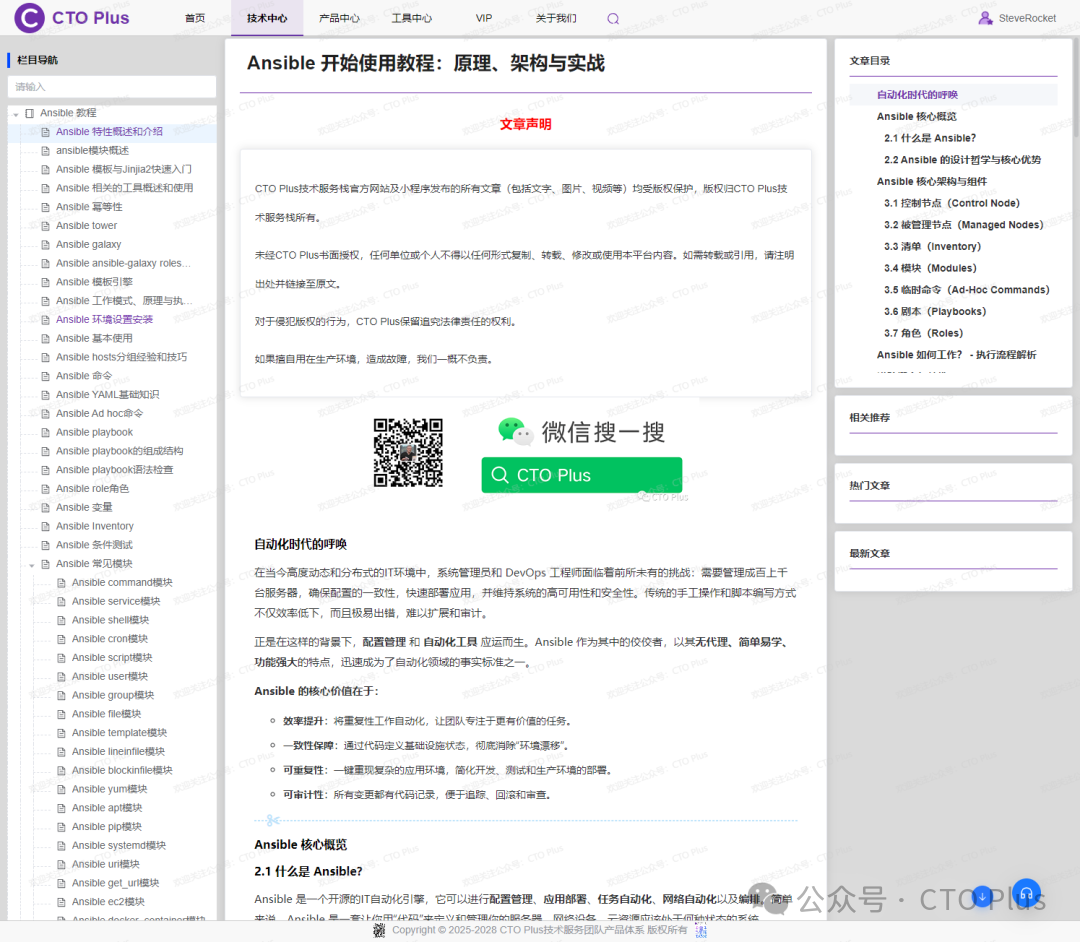Open the site search magnifier in the navbar
This screenshot has width=1080, height=942.
(612, 17)
